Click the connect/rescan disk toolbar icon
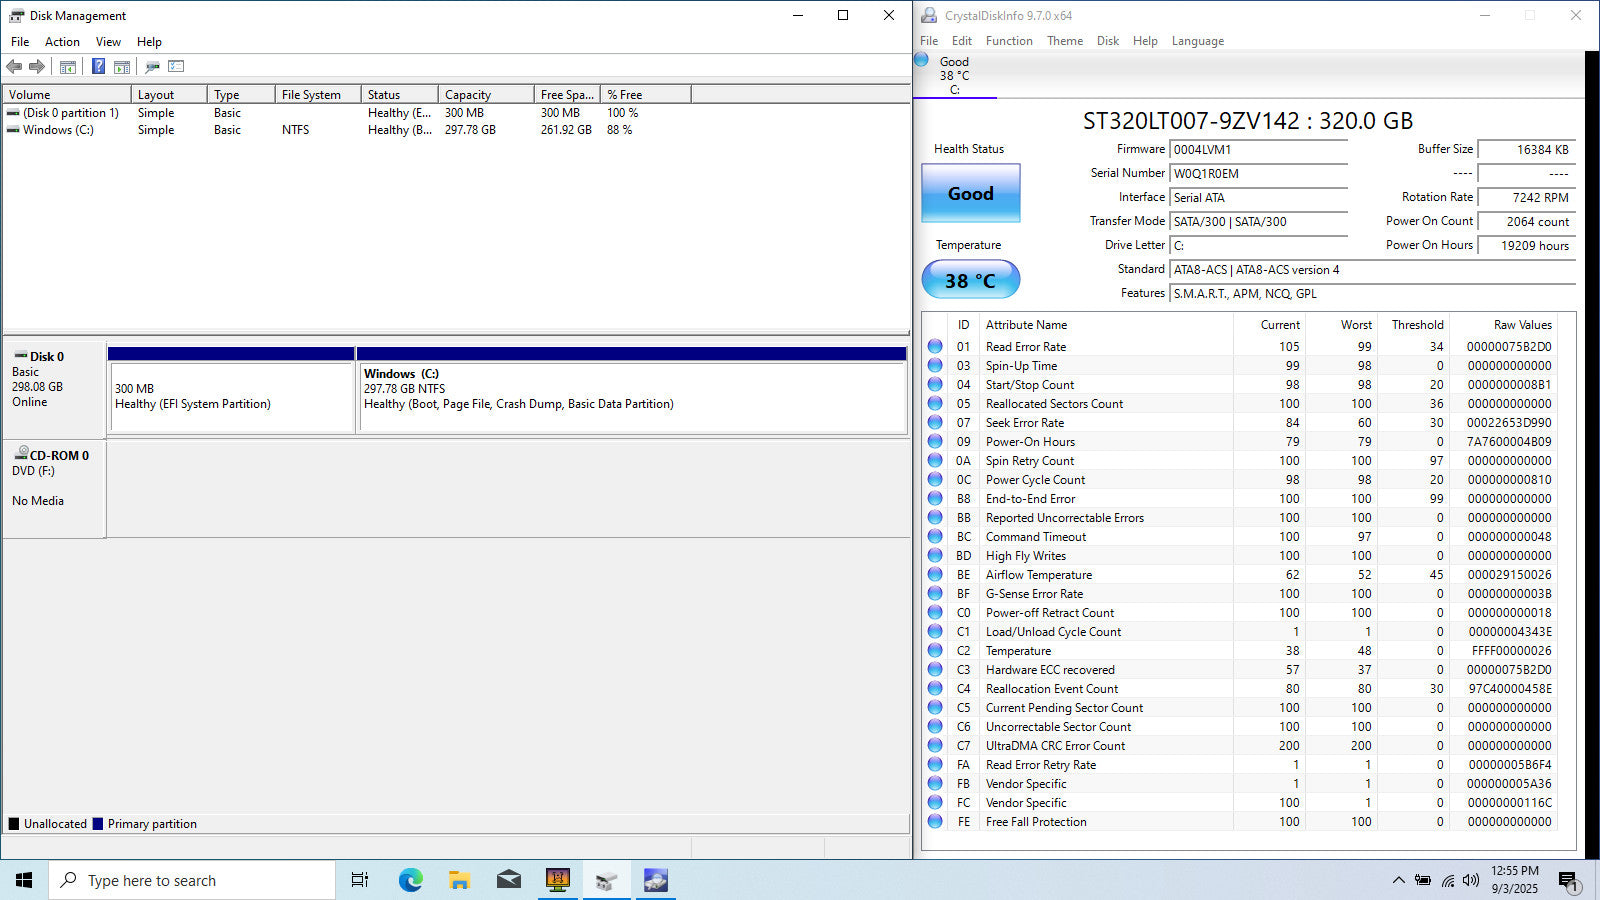 coord(152,67)
